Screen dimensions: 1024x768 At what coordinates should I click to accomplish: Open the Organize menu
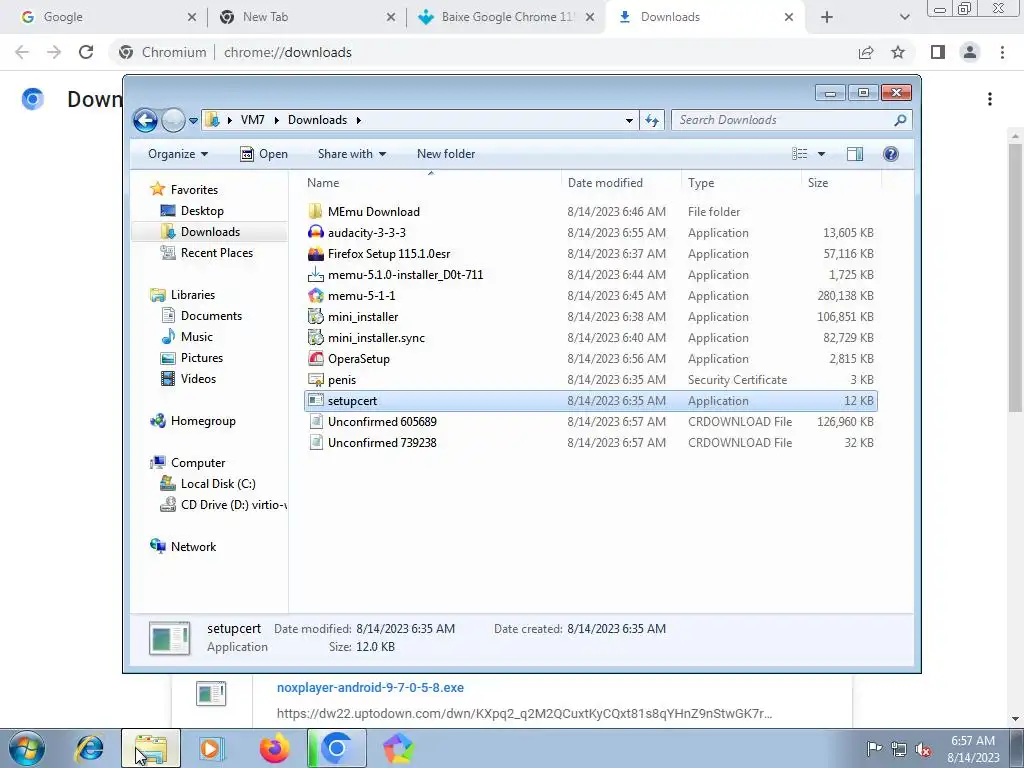[178, 154]
